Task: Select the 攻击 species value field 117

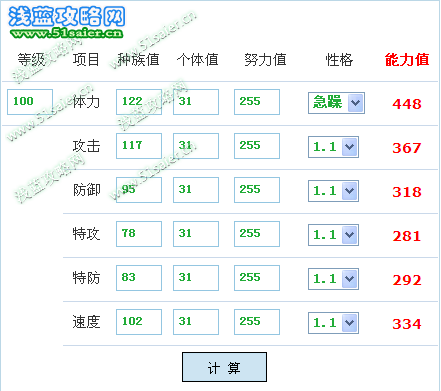Action: (x=139, y=146)
